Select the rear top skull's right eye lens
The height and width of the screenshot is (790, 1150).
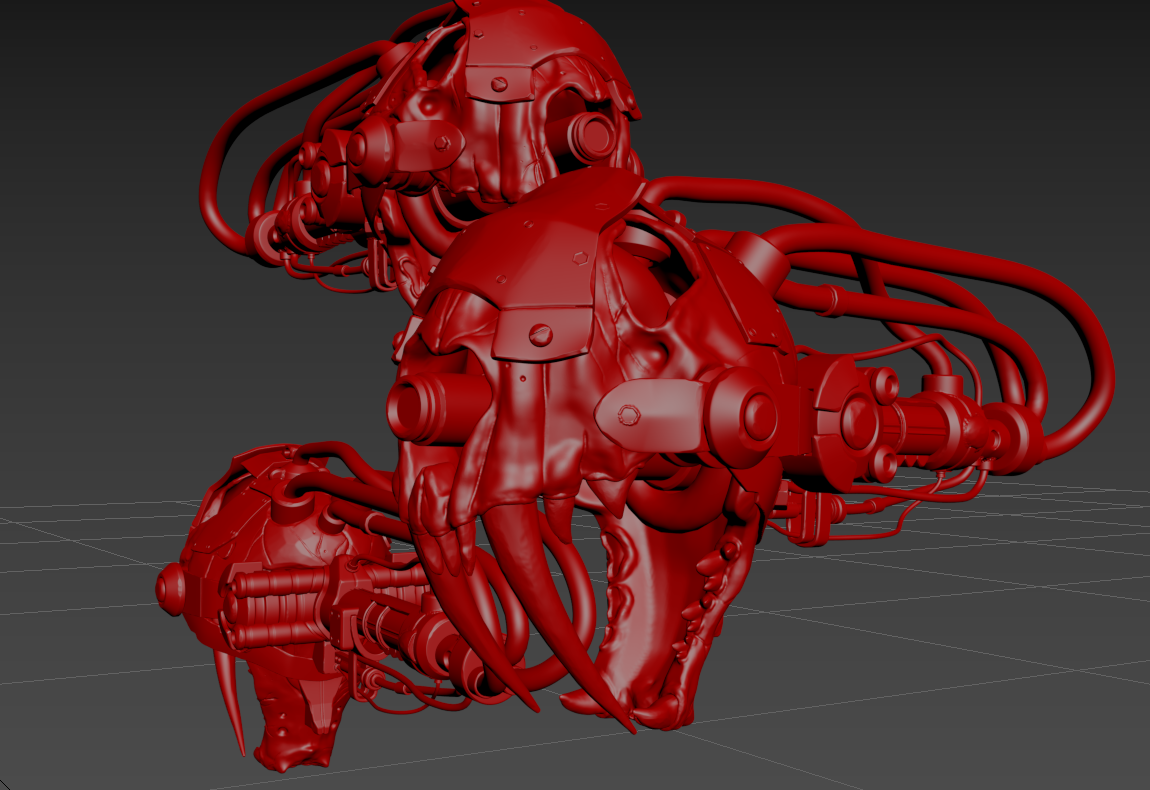pyautogui.click(x=592, y=135)
